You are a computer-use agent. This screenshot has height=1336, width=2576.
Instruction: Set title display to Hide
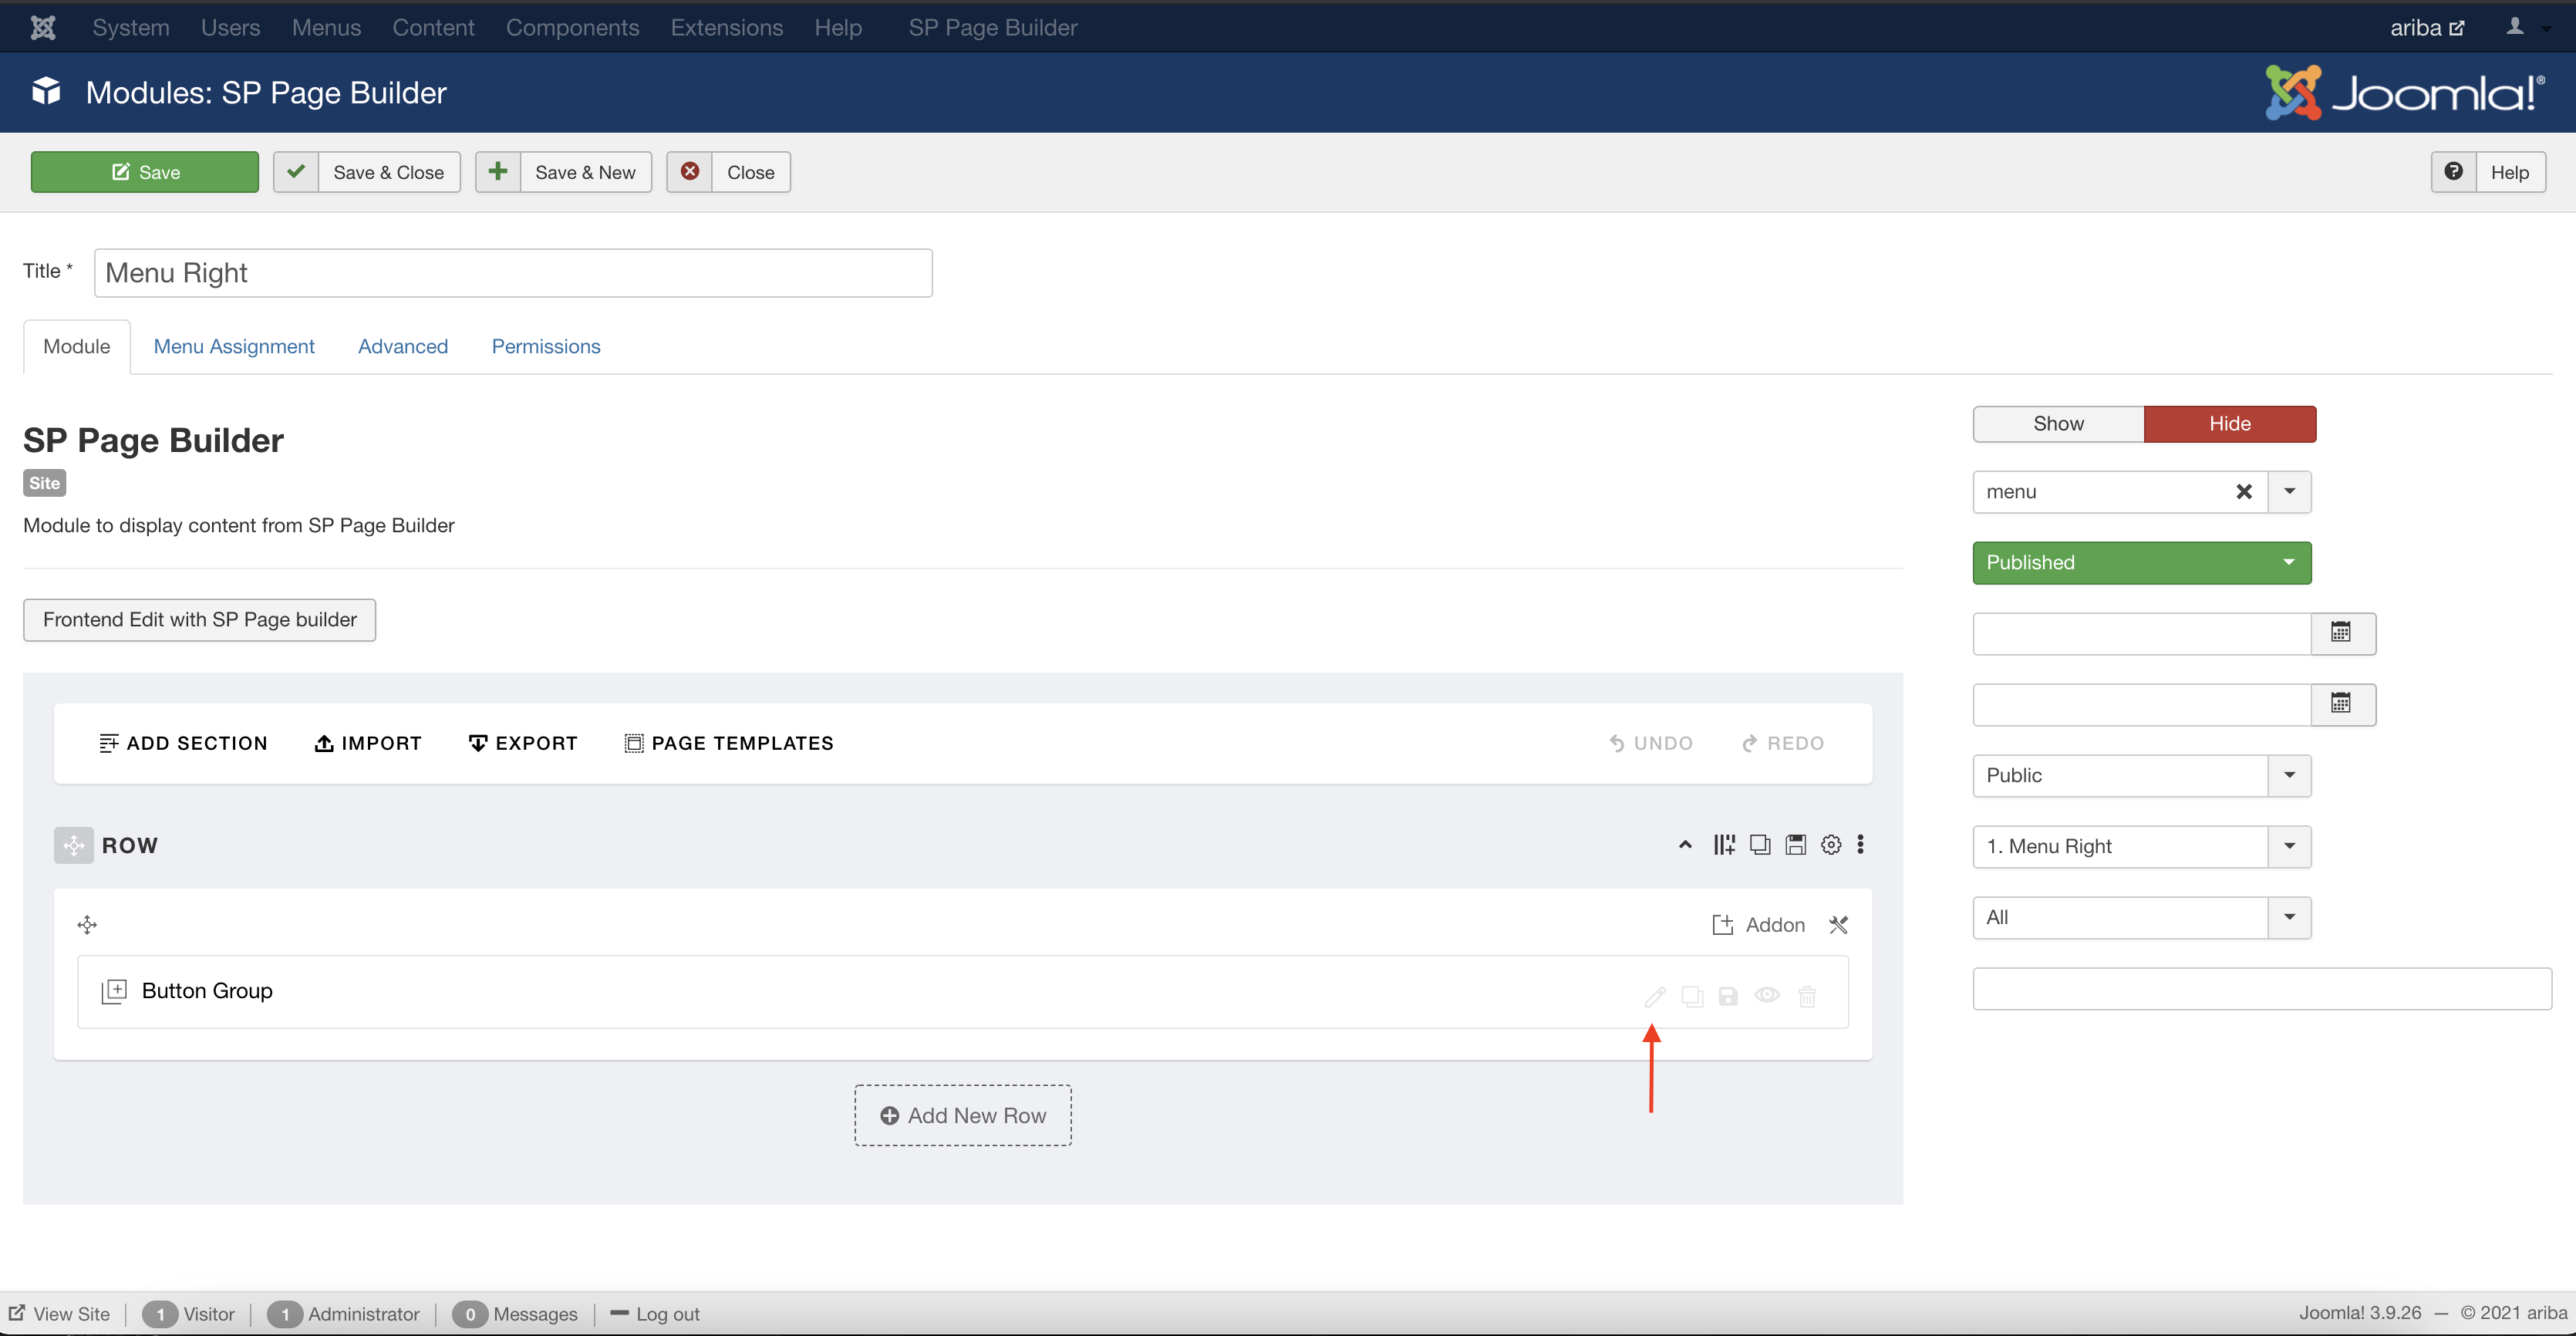pyautogui.click(x=2229, y=424)
